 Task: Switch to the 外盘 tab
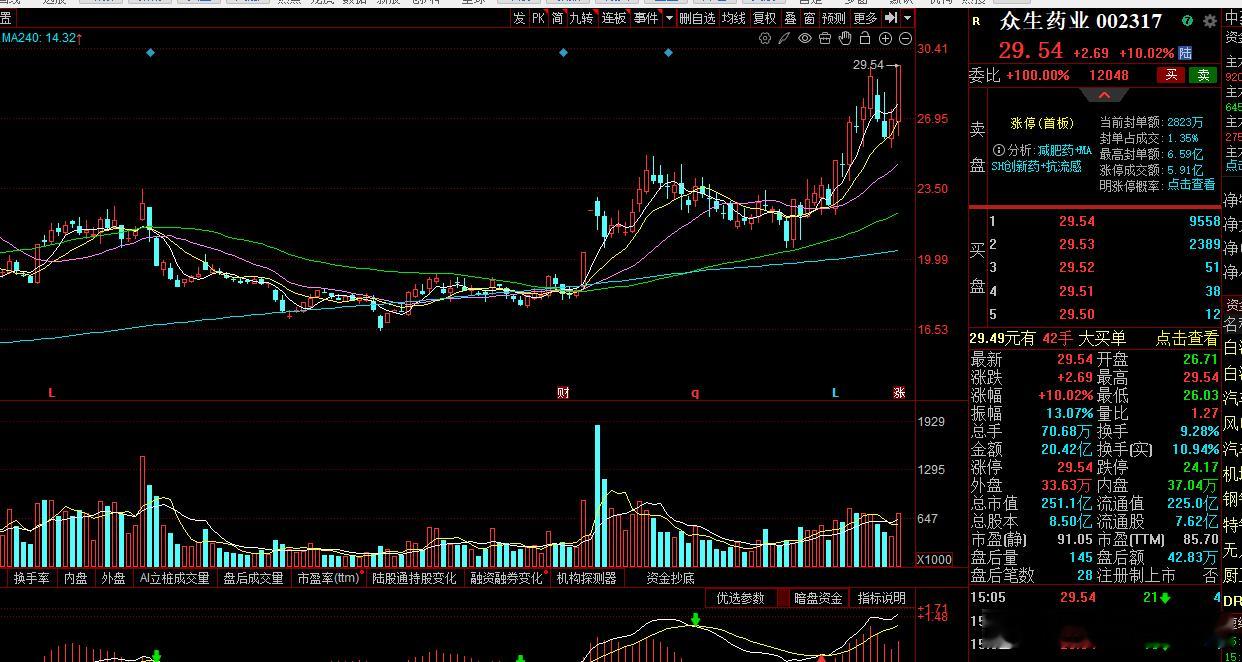tap(113, 578)
